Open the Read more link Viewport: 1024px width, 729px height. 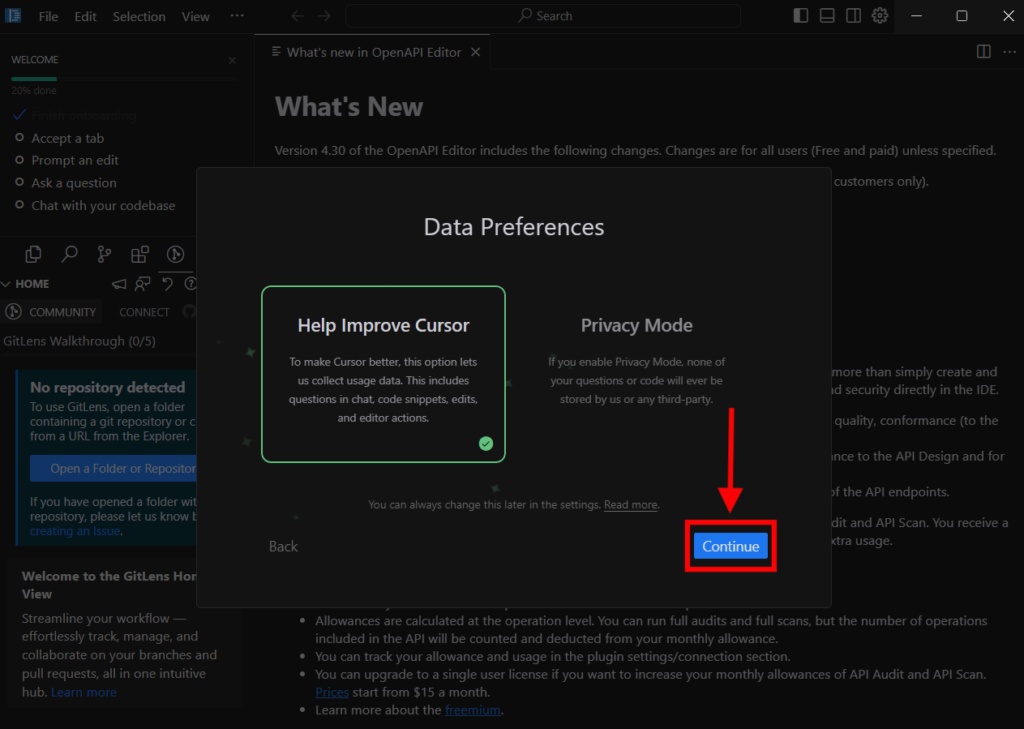[630, 504]
